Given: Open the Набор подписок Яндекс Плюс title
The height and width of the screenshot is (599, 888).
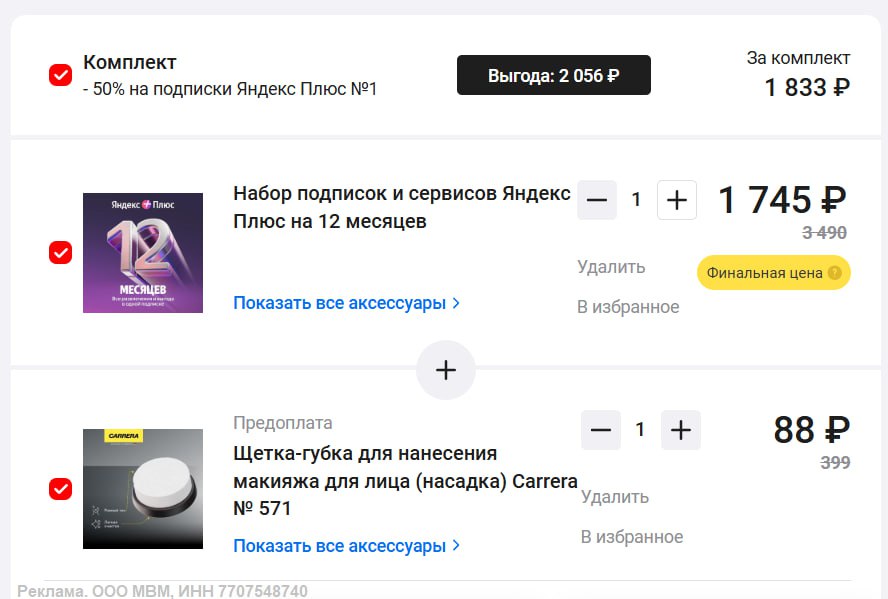Looking at the screenshot, I should pos(401,207).
